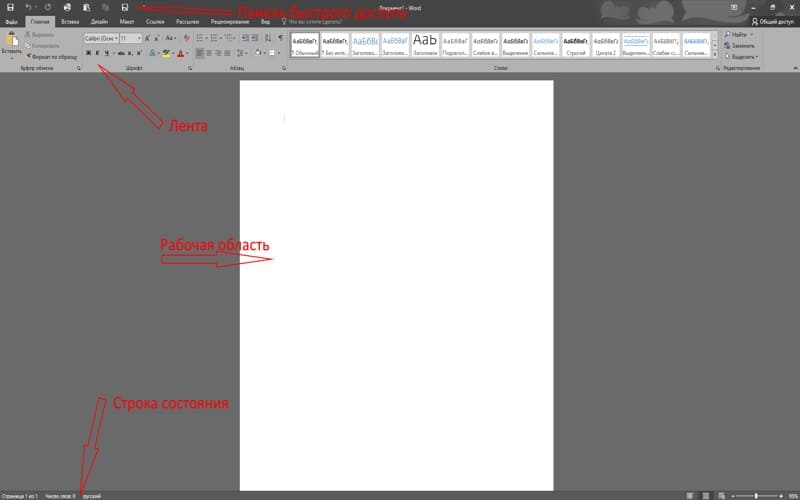Viewport: 800px width, 500px height.
Task: Toggle strikethrough formatting
Action: (121, 53)
